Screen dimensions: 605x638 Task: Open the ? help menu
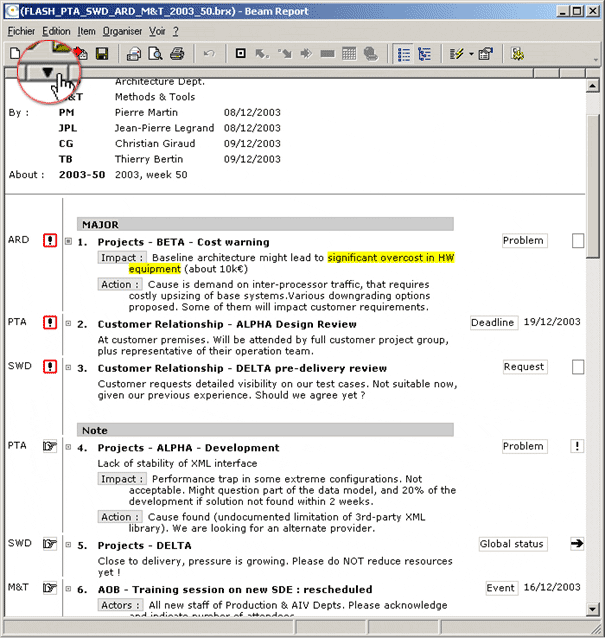tap(175, 31)
